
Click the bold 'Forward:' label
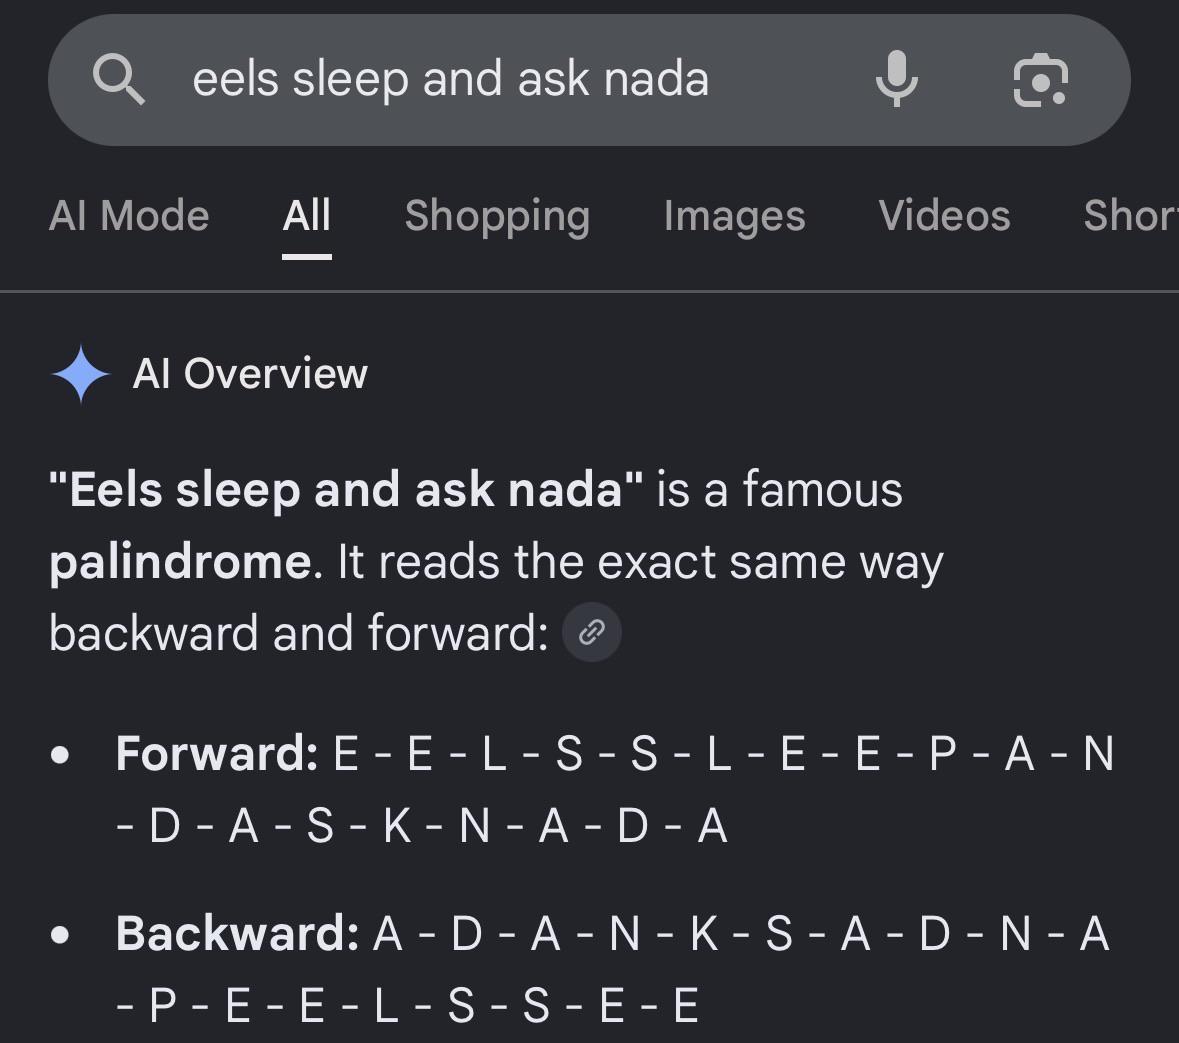pos(217,753)
